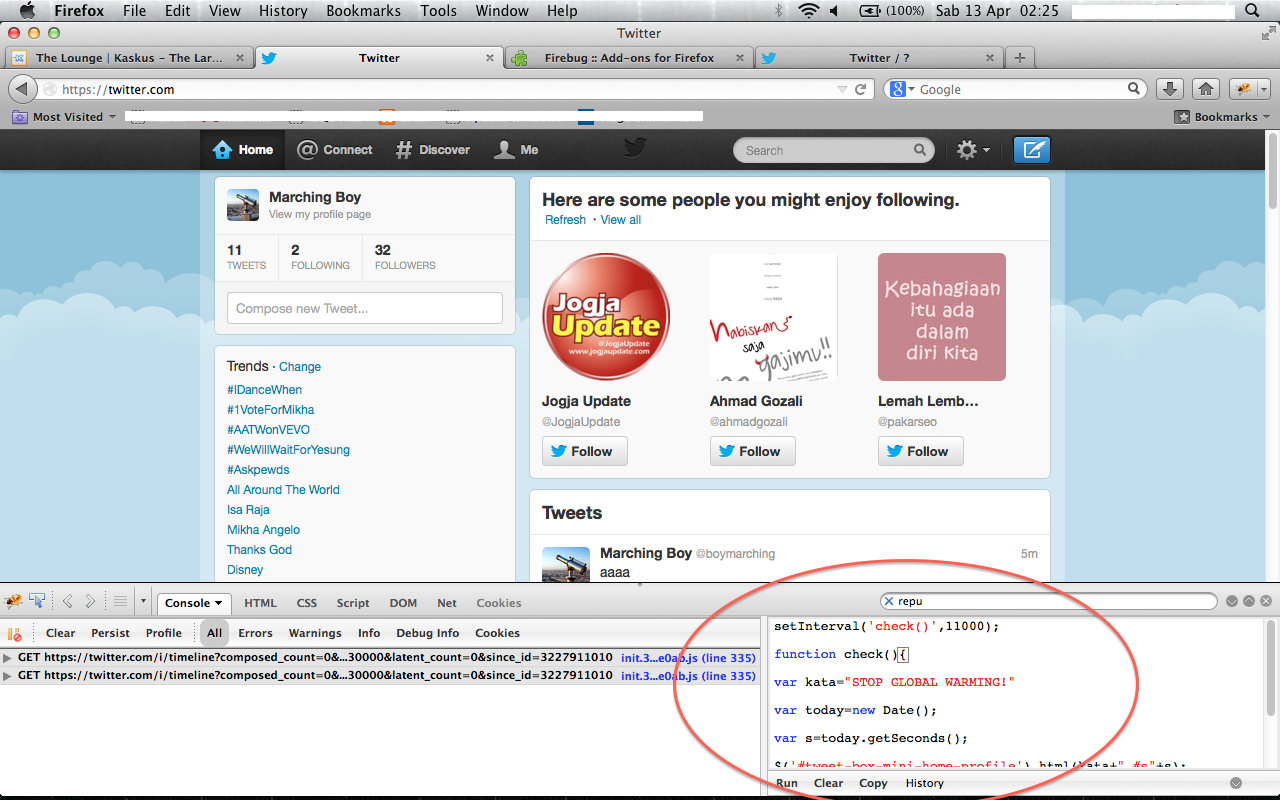Open Spotlight search in menu bar
The width and height of the screenshot is (1280, 800).
[1253, 11]
